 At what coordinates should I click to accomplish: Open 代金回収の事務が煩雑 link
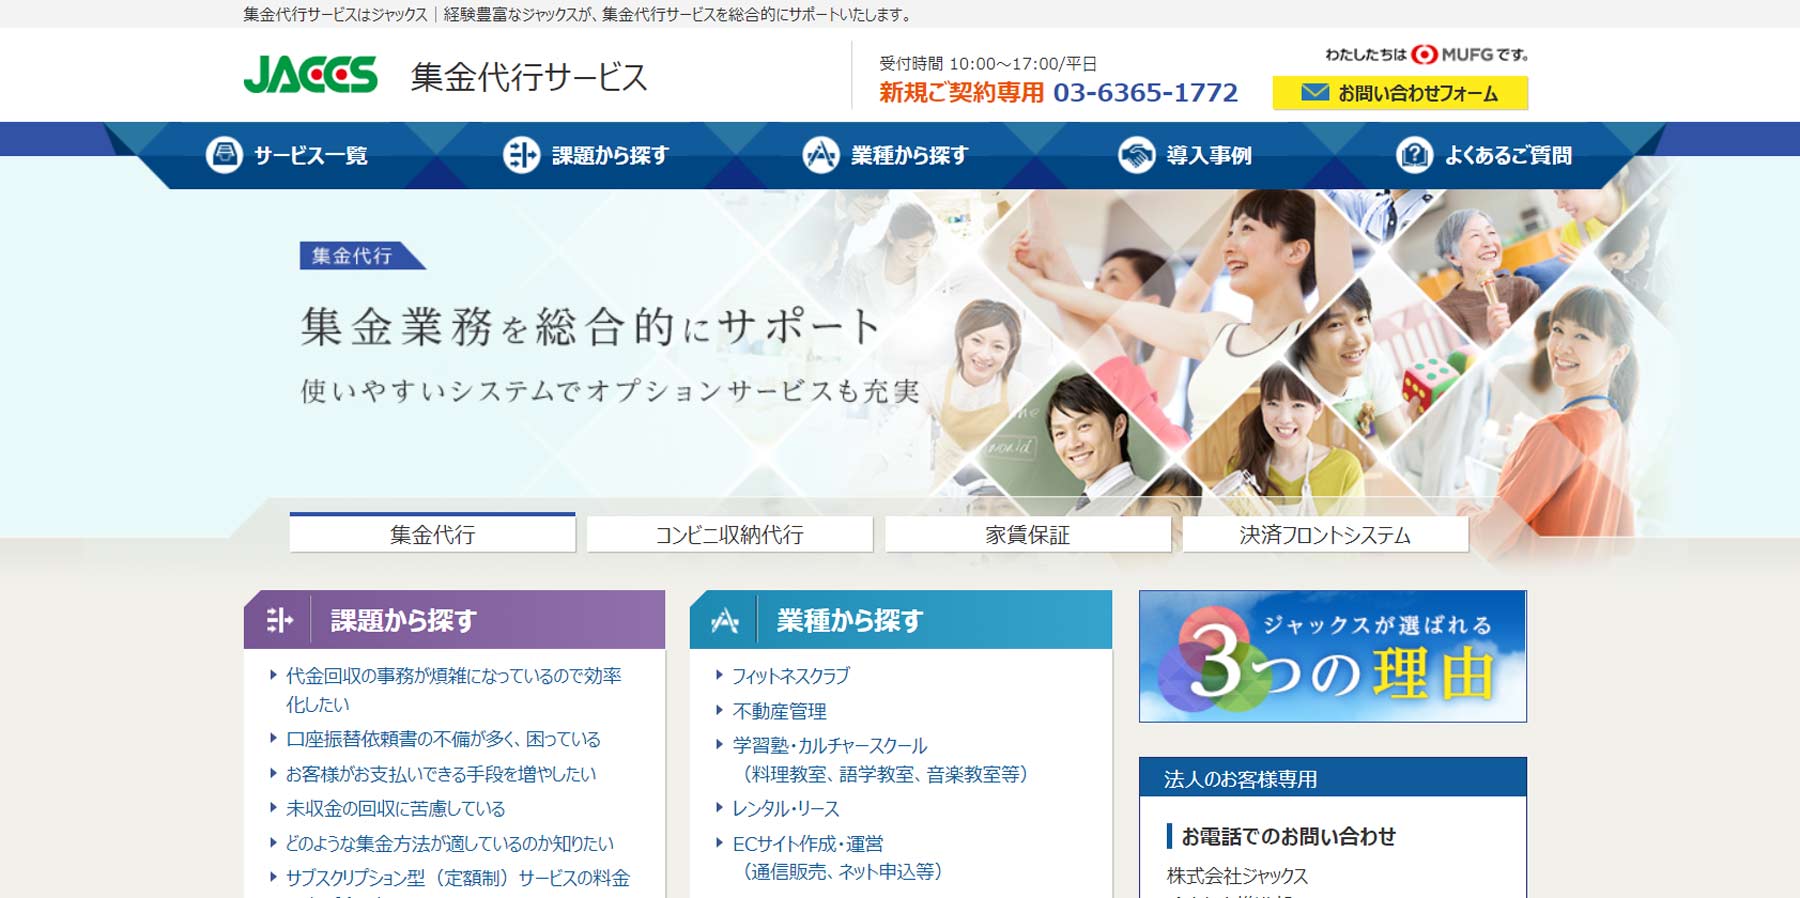pyautogui.click(x=453, y=690)
